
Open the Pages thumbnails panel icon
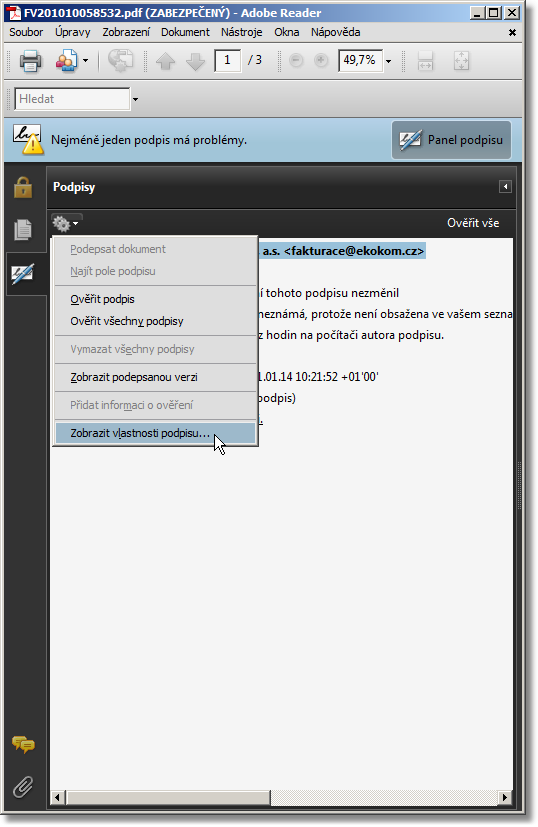(23, 229)
